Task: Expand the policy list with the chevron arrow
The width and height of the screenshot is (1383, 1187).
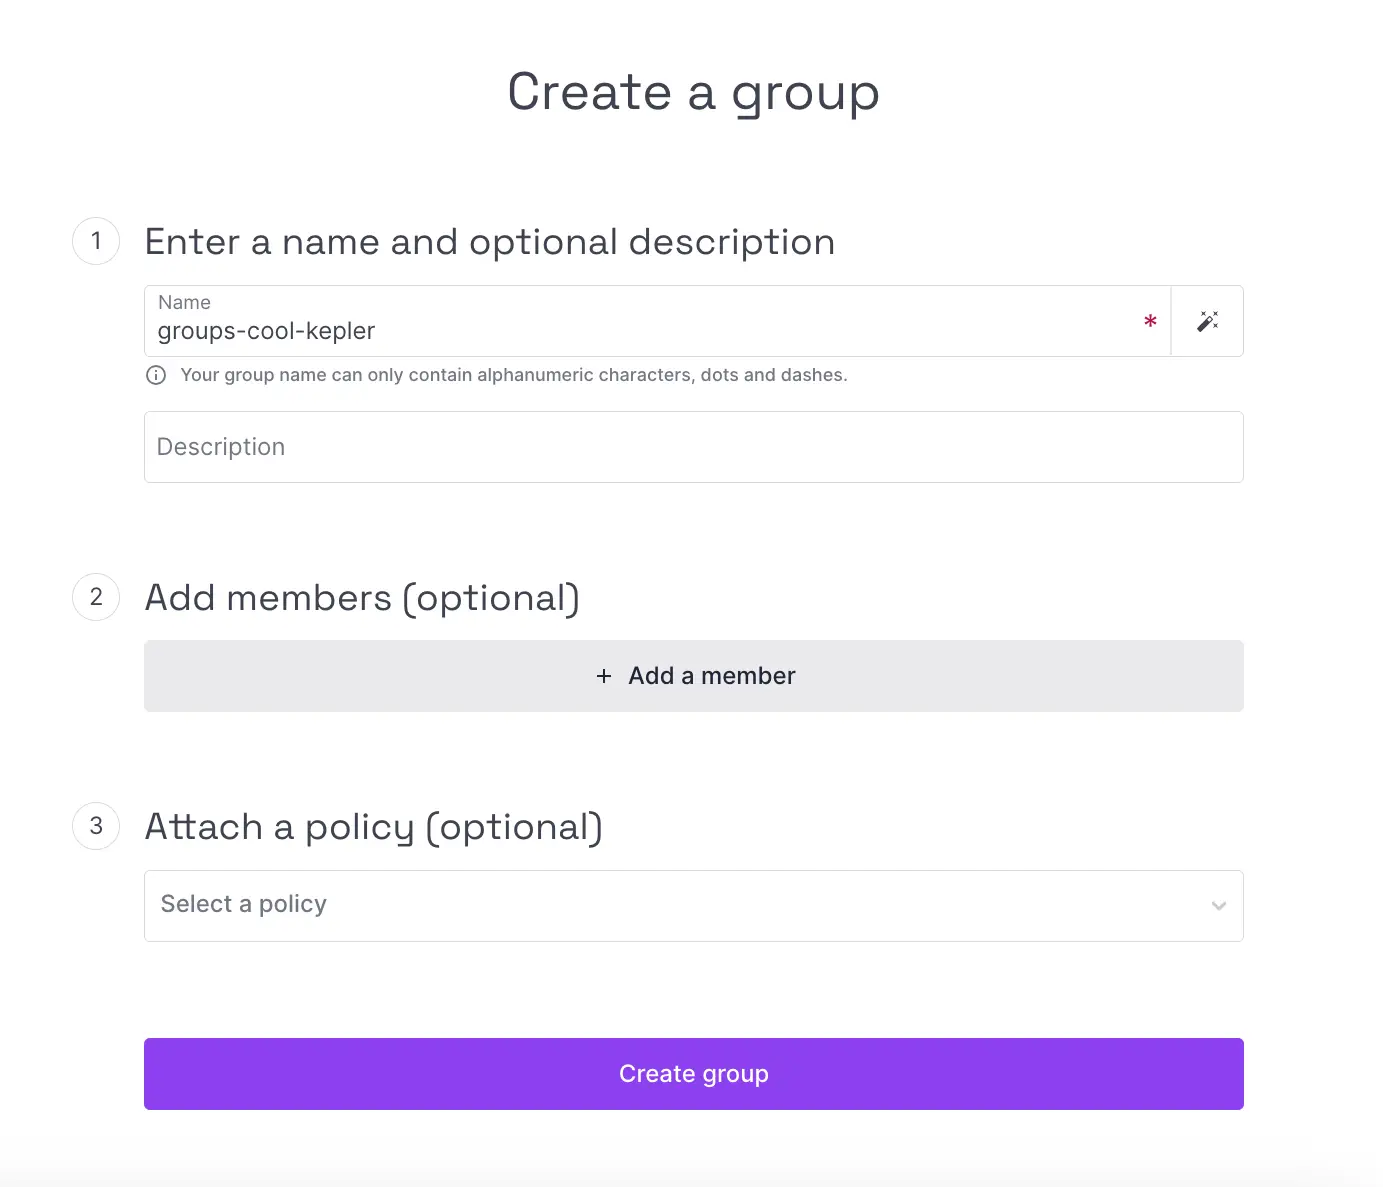Action: pos(1218,906)
